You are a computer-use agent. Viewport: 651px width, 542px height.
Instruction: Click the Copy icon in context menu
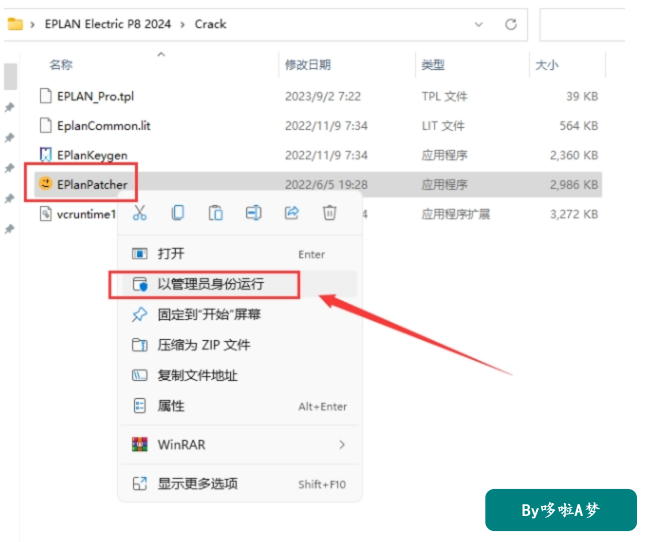[178, 213]
